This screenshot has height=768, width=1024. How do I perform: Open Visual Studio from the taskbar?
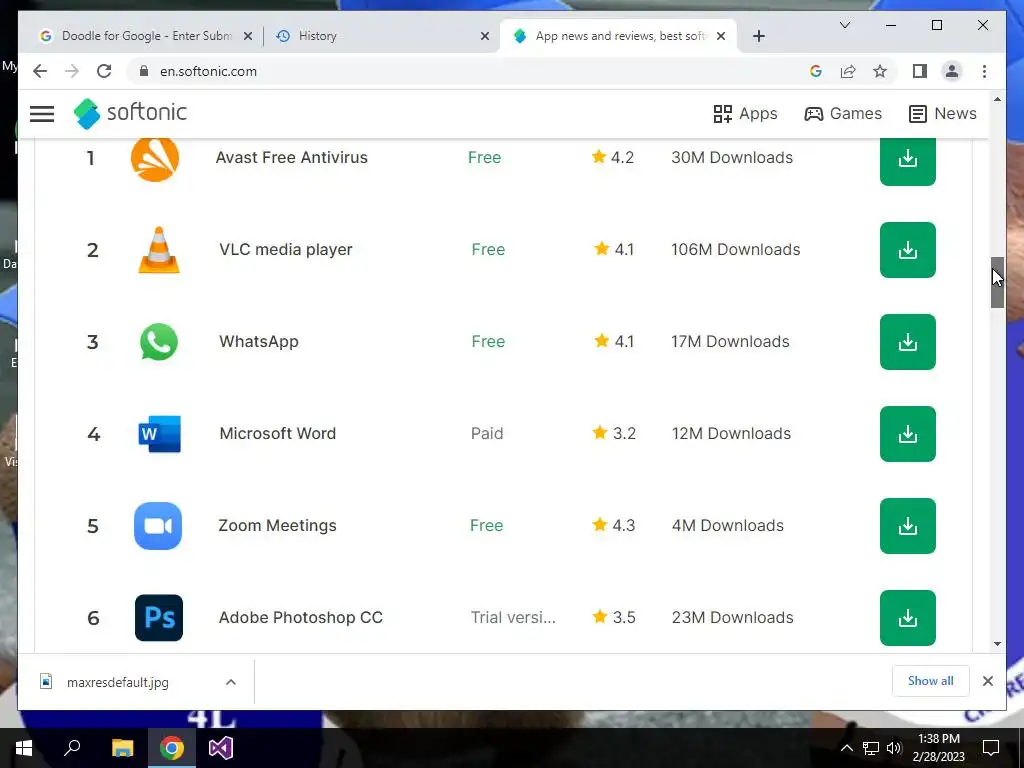coord(221,748)
